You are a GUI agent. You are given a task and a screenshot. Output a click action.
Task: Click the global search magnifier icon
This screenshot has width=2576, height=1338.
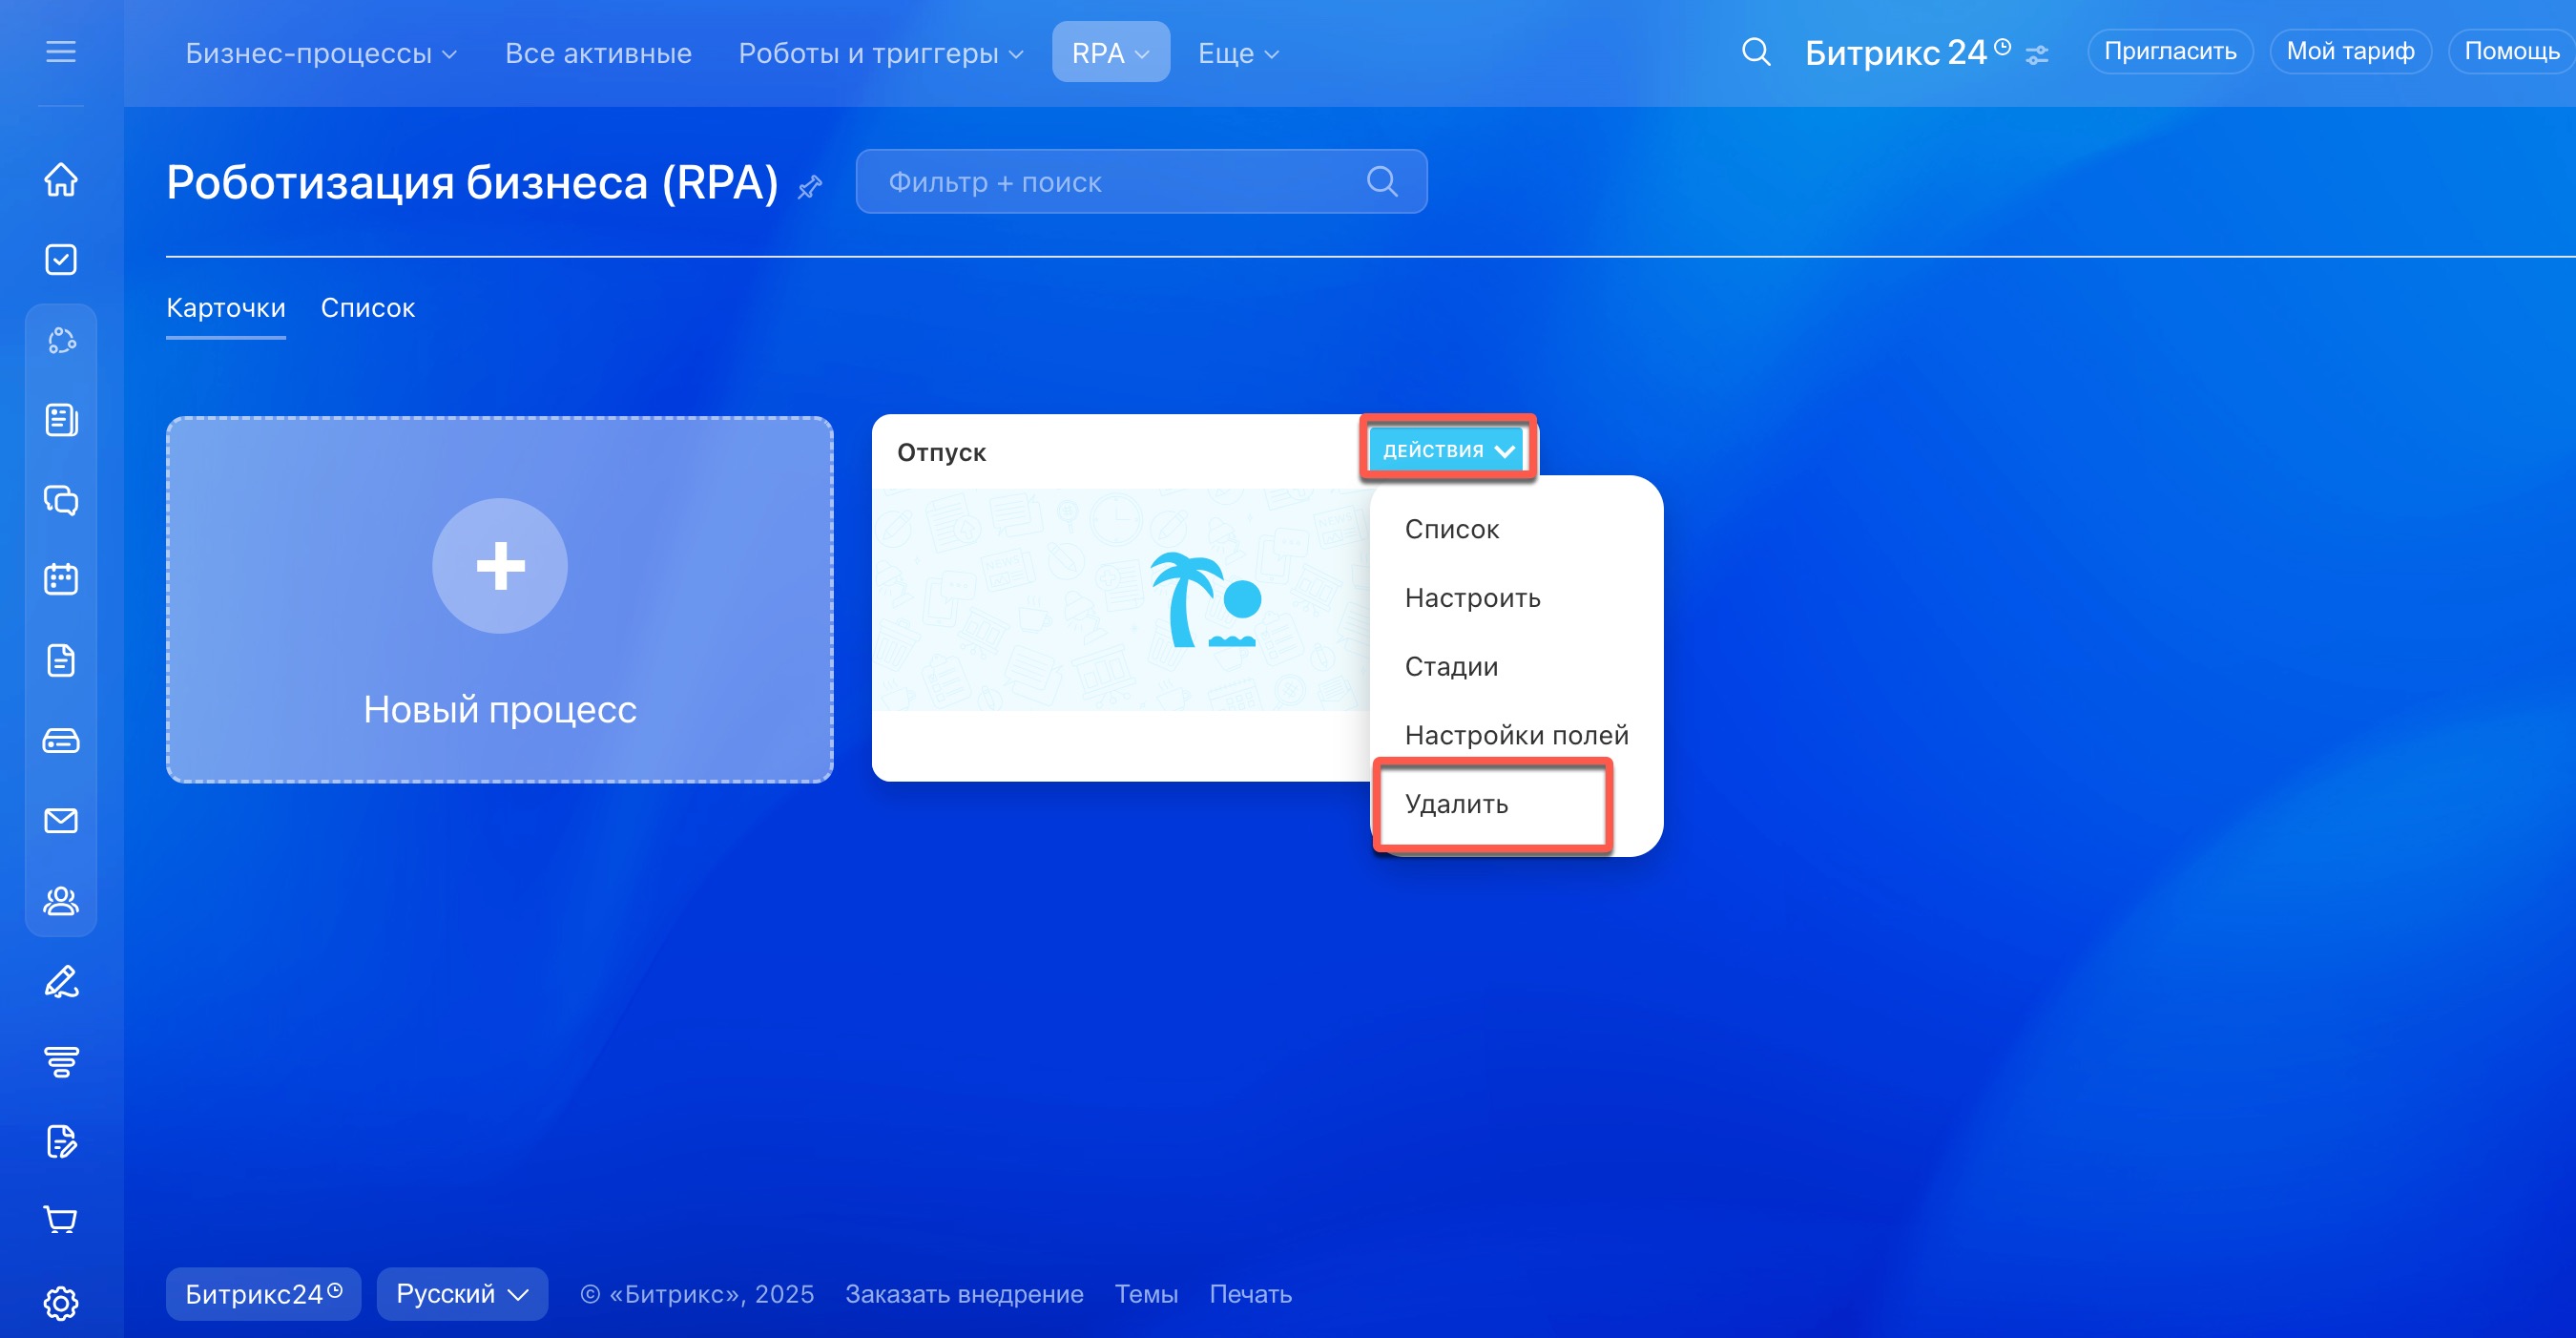tap(1756, 52)
